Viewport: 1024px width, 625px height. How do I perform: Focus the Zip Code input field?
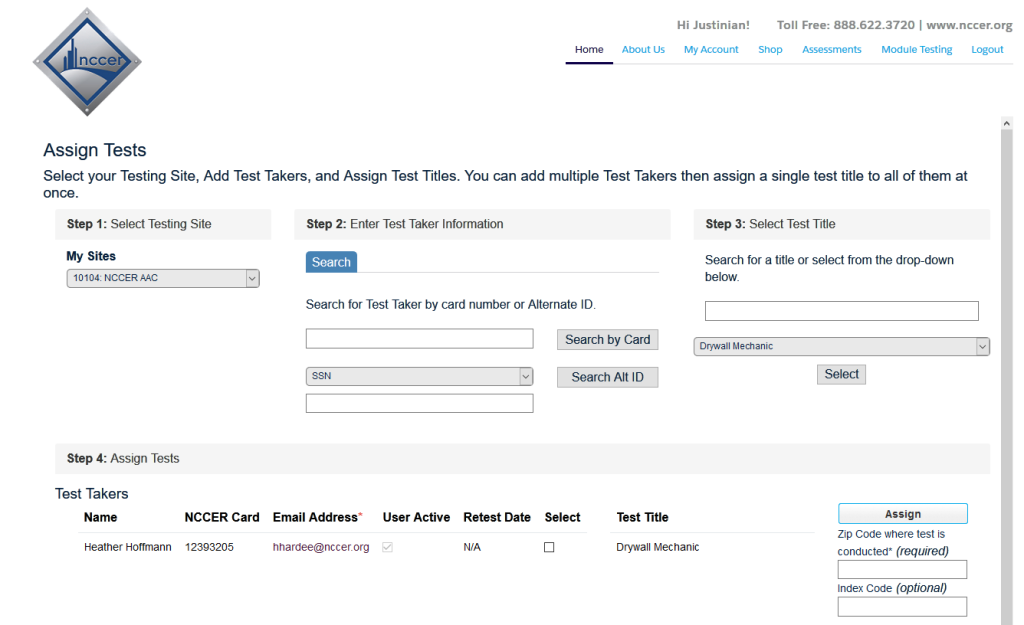902,569
